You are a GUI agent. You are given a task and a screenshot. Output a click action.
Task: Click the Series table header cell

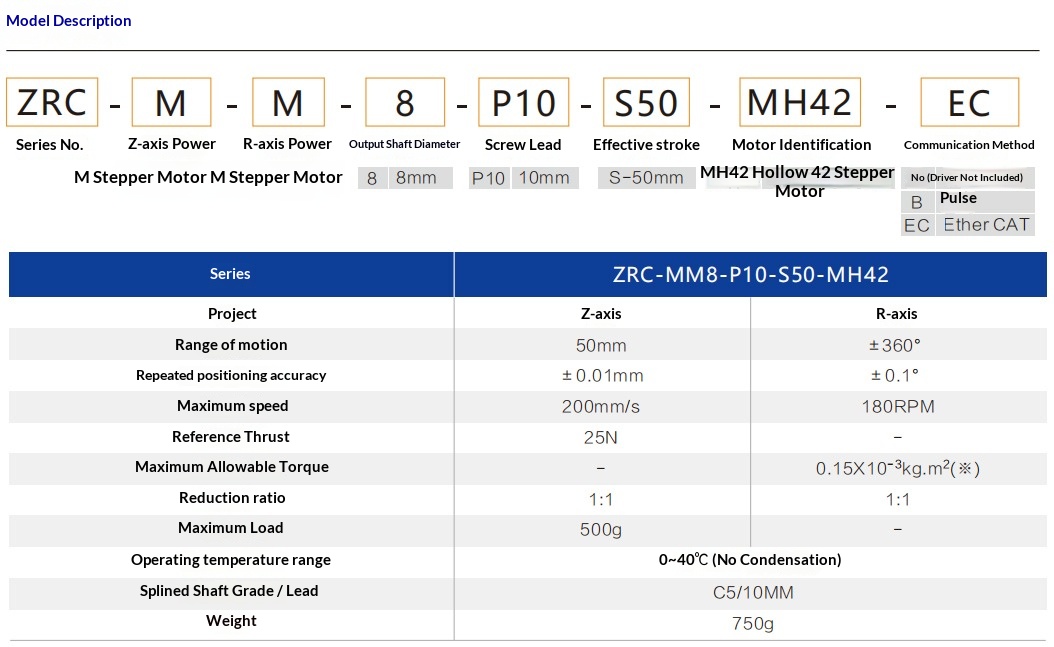231,274
